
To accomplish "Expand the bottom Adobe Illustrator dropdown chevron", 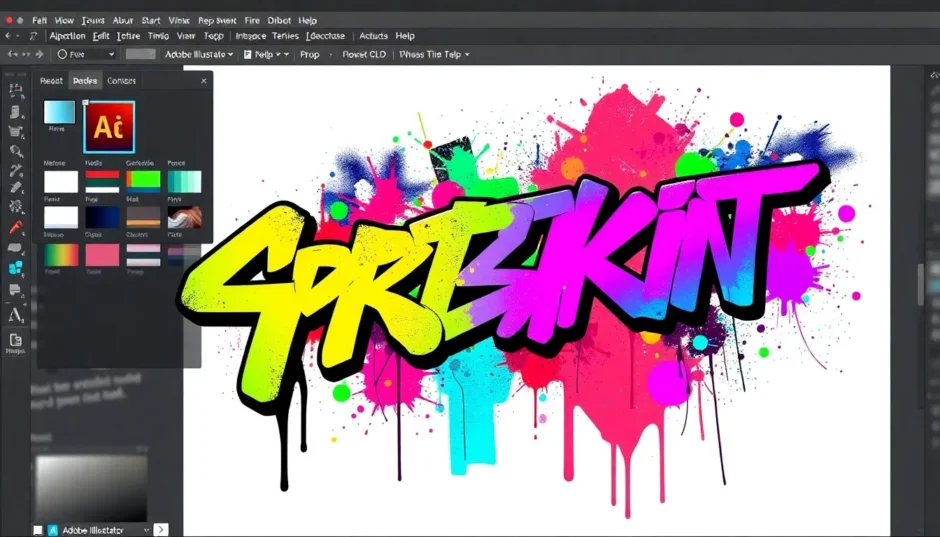I will 146,530.
